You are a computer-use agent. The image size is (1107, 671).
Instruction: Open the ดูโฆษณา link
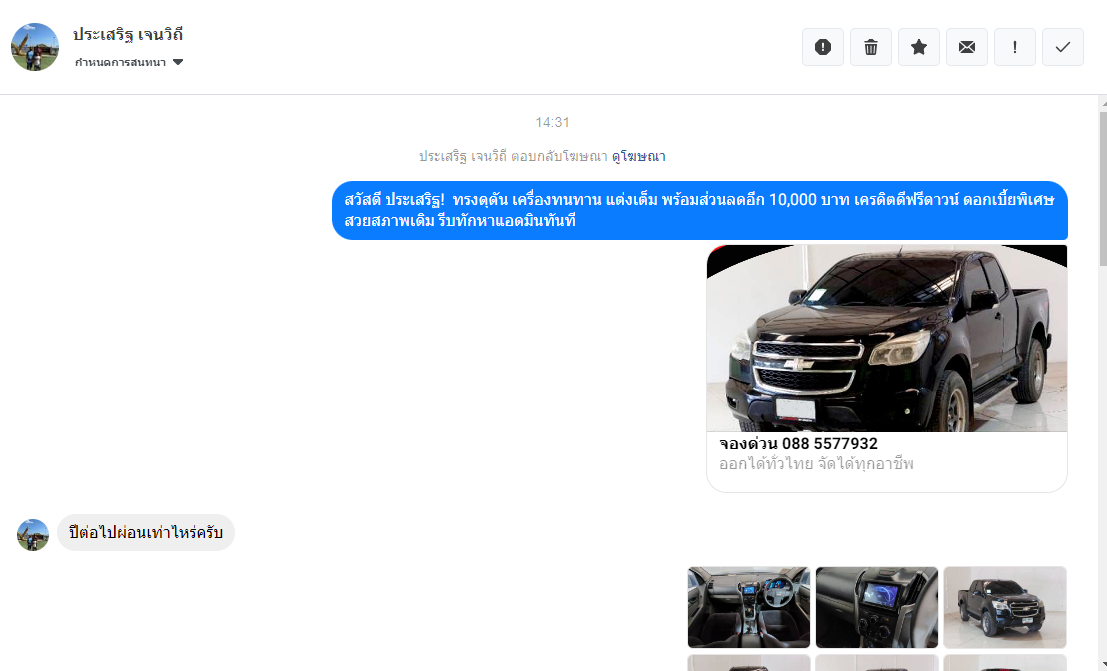click(x=638, y=156)
